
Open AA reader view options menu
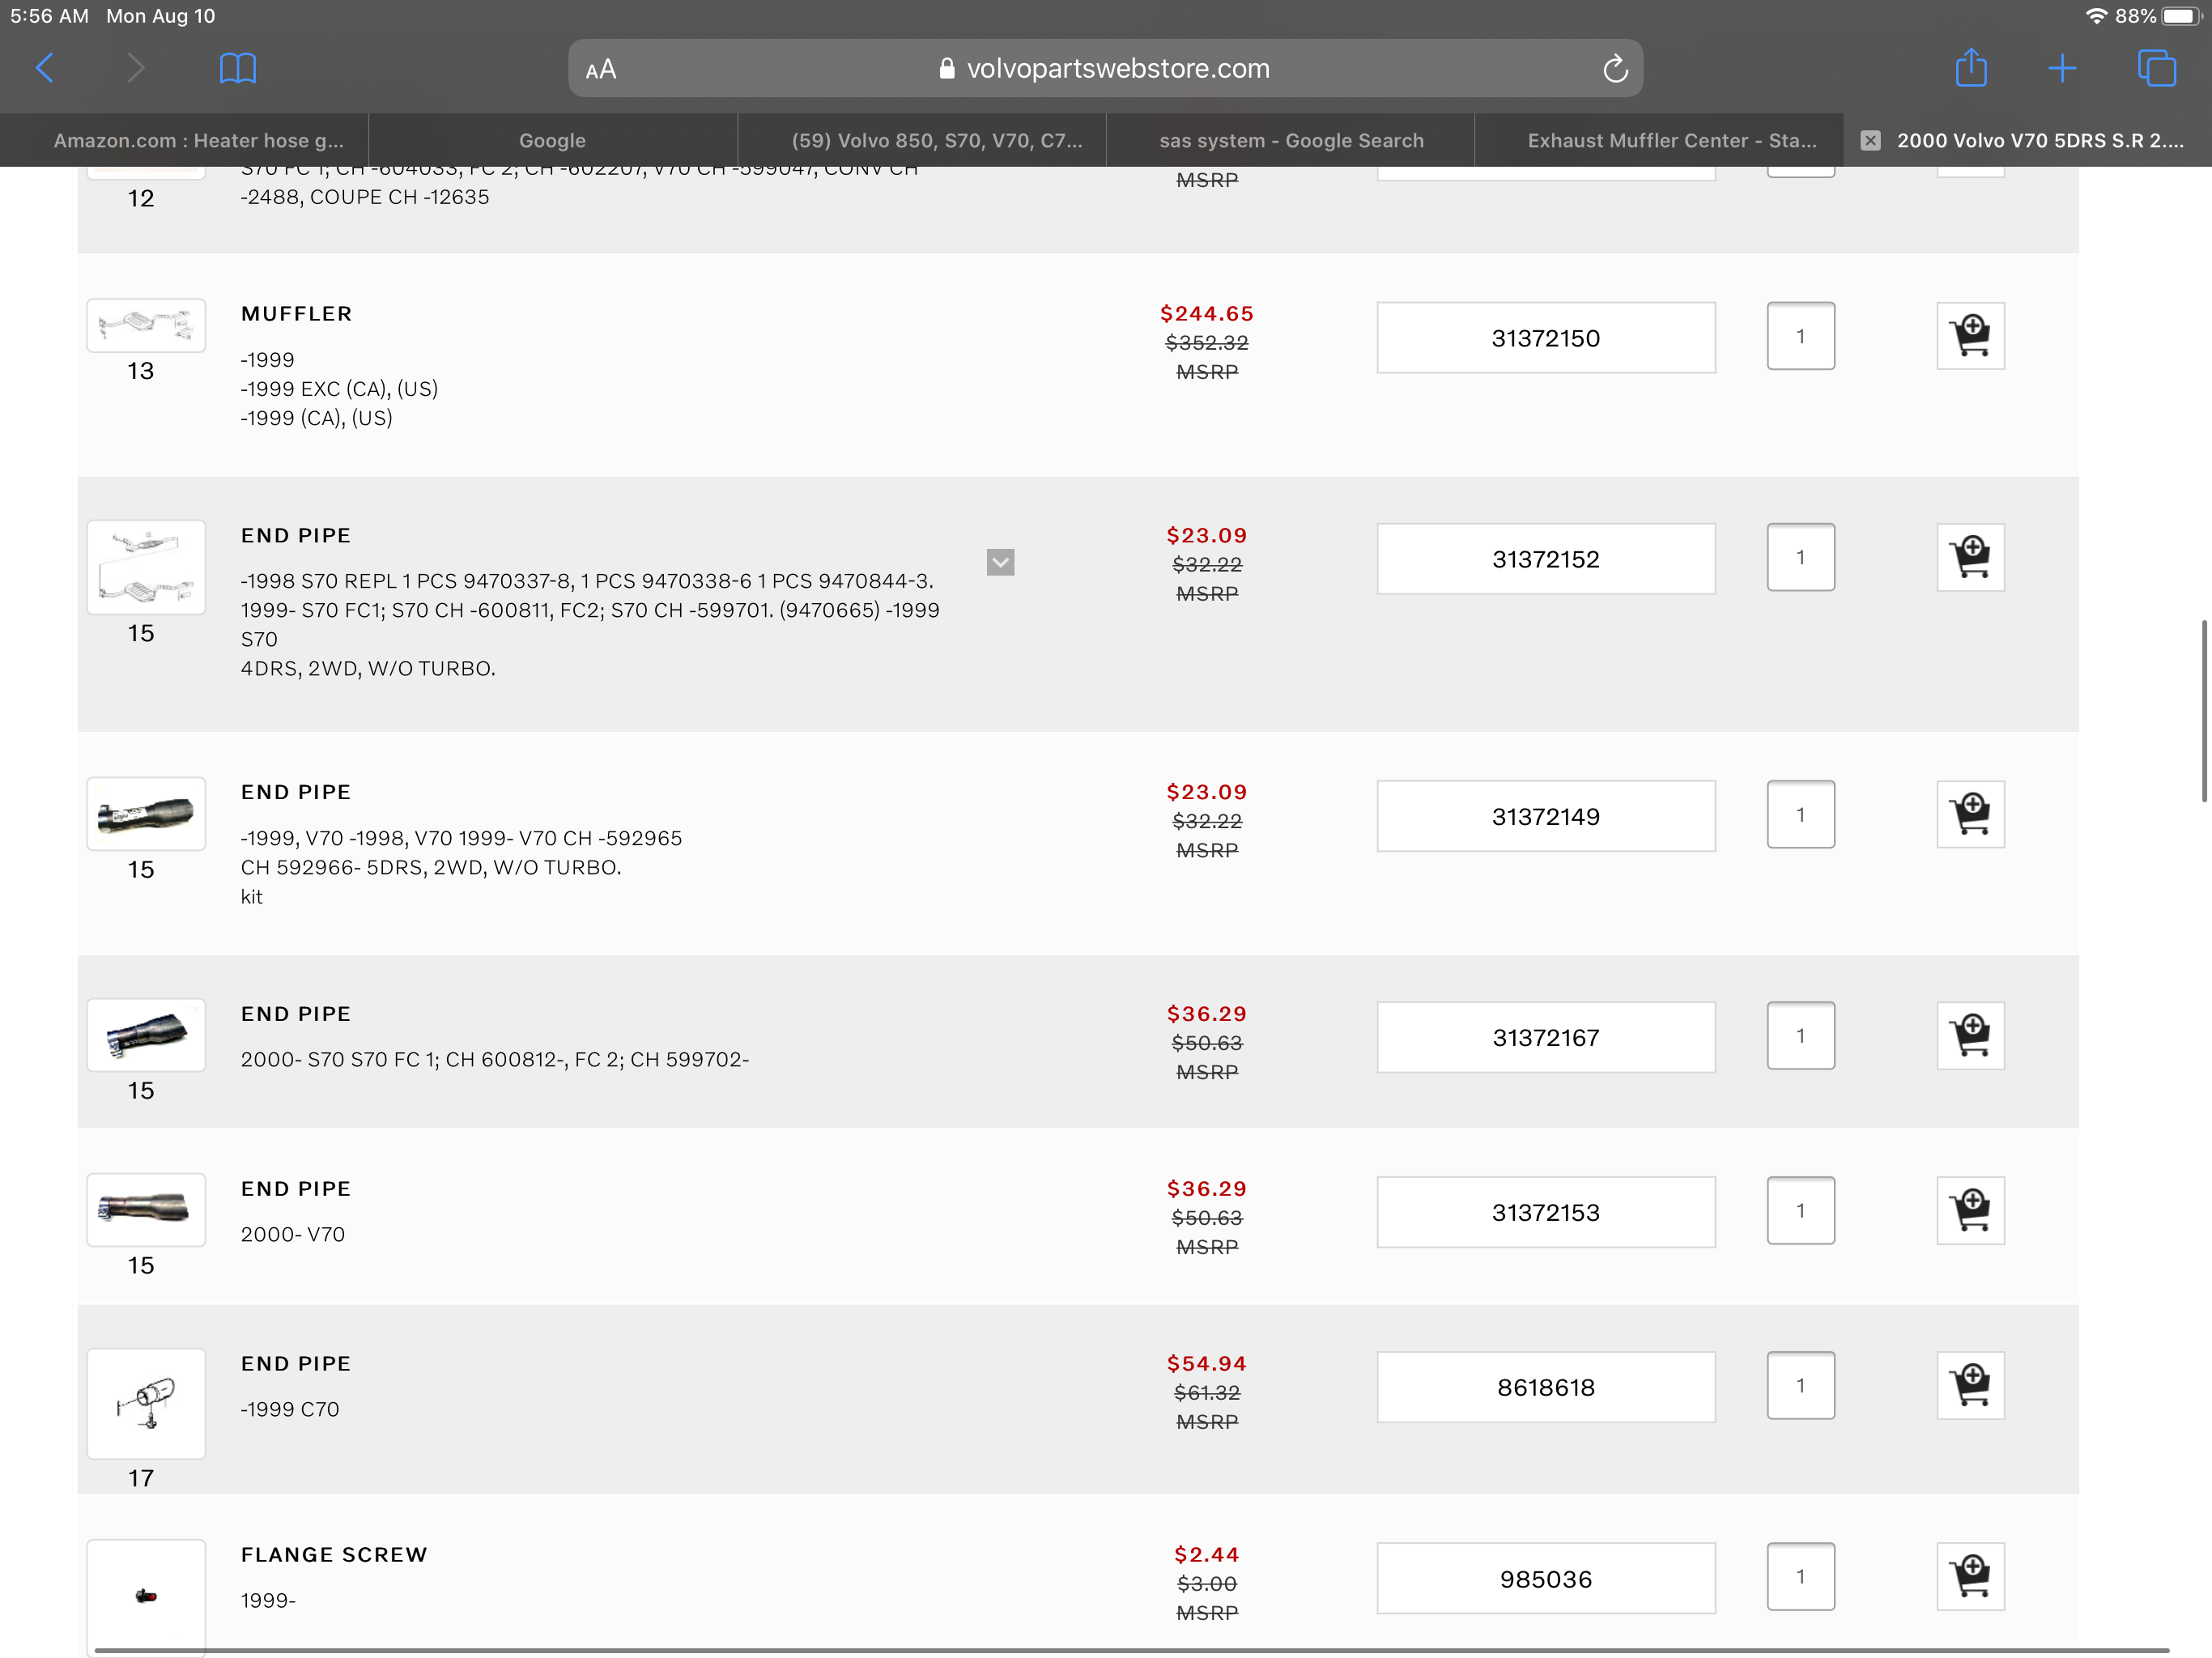coord(601,69)
